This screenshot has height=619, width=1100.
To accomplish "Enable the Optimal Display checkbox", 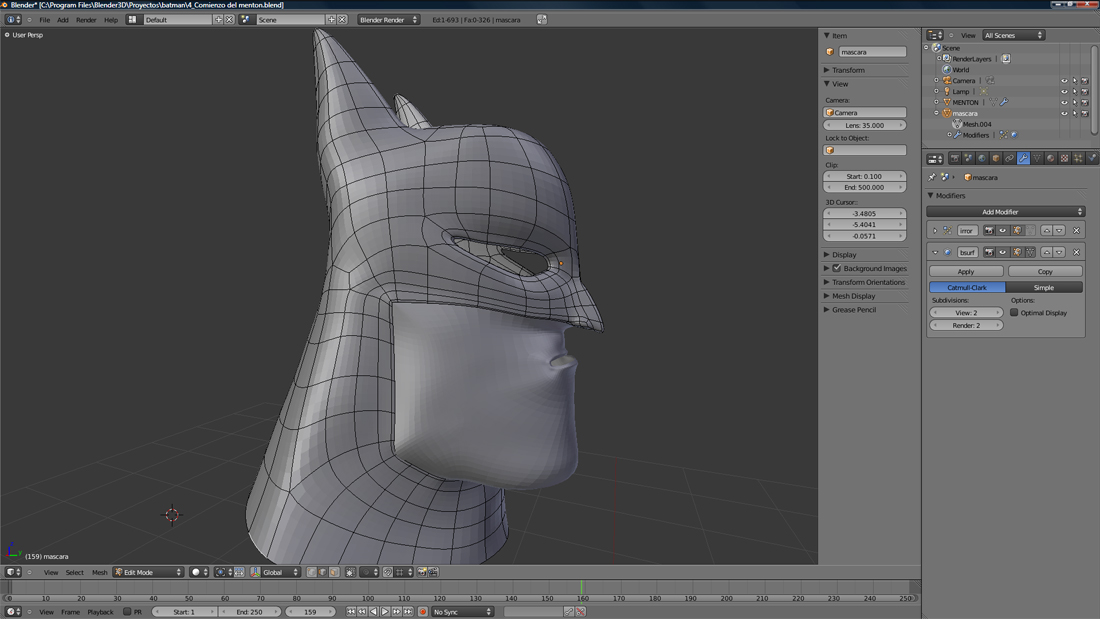I will [x=1014, y=313].
